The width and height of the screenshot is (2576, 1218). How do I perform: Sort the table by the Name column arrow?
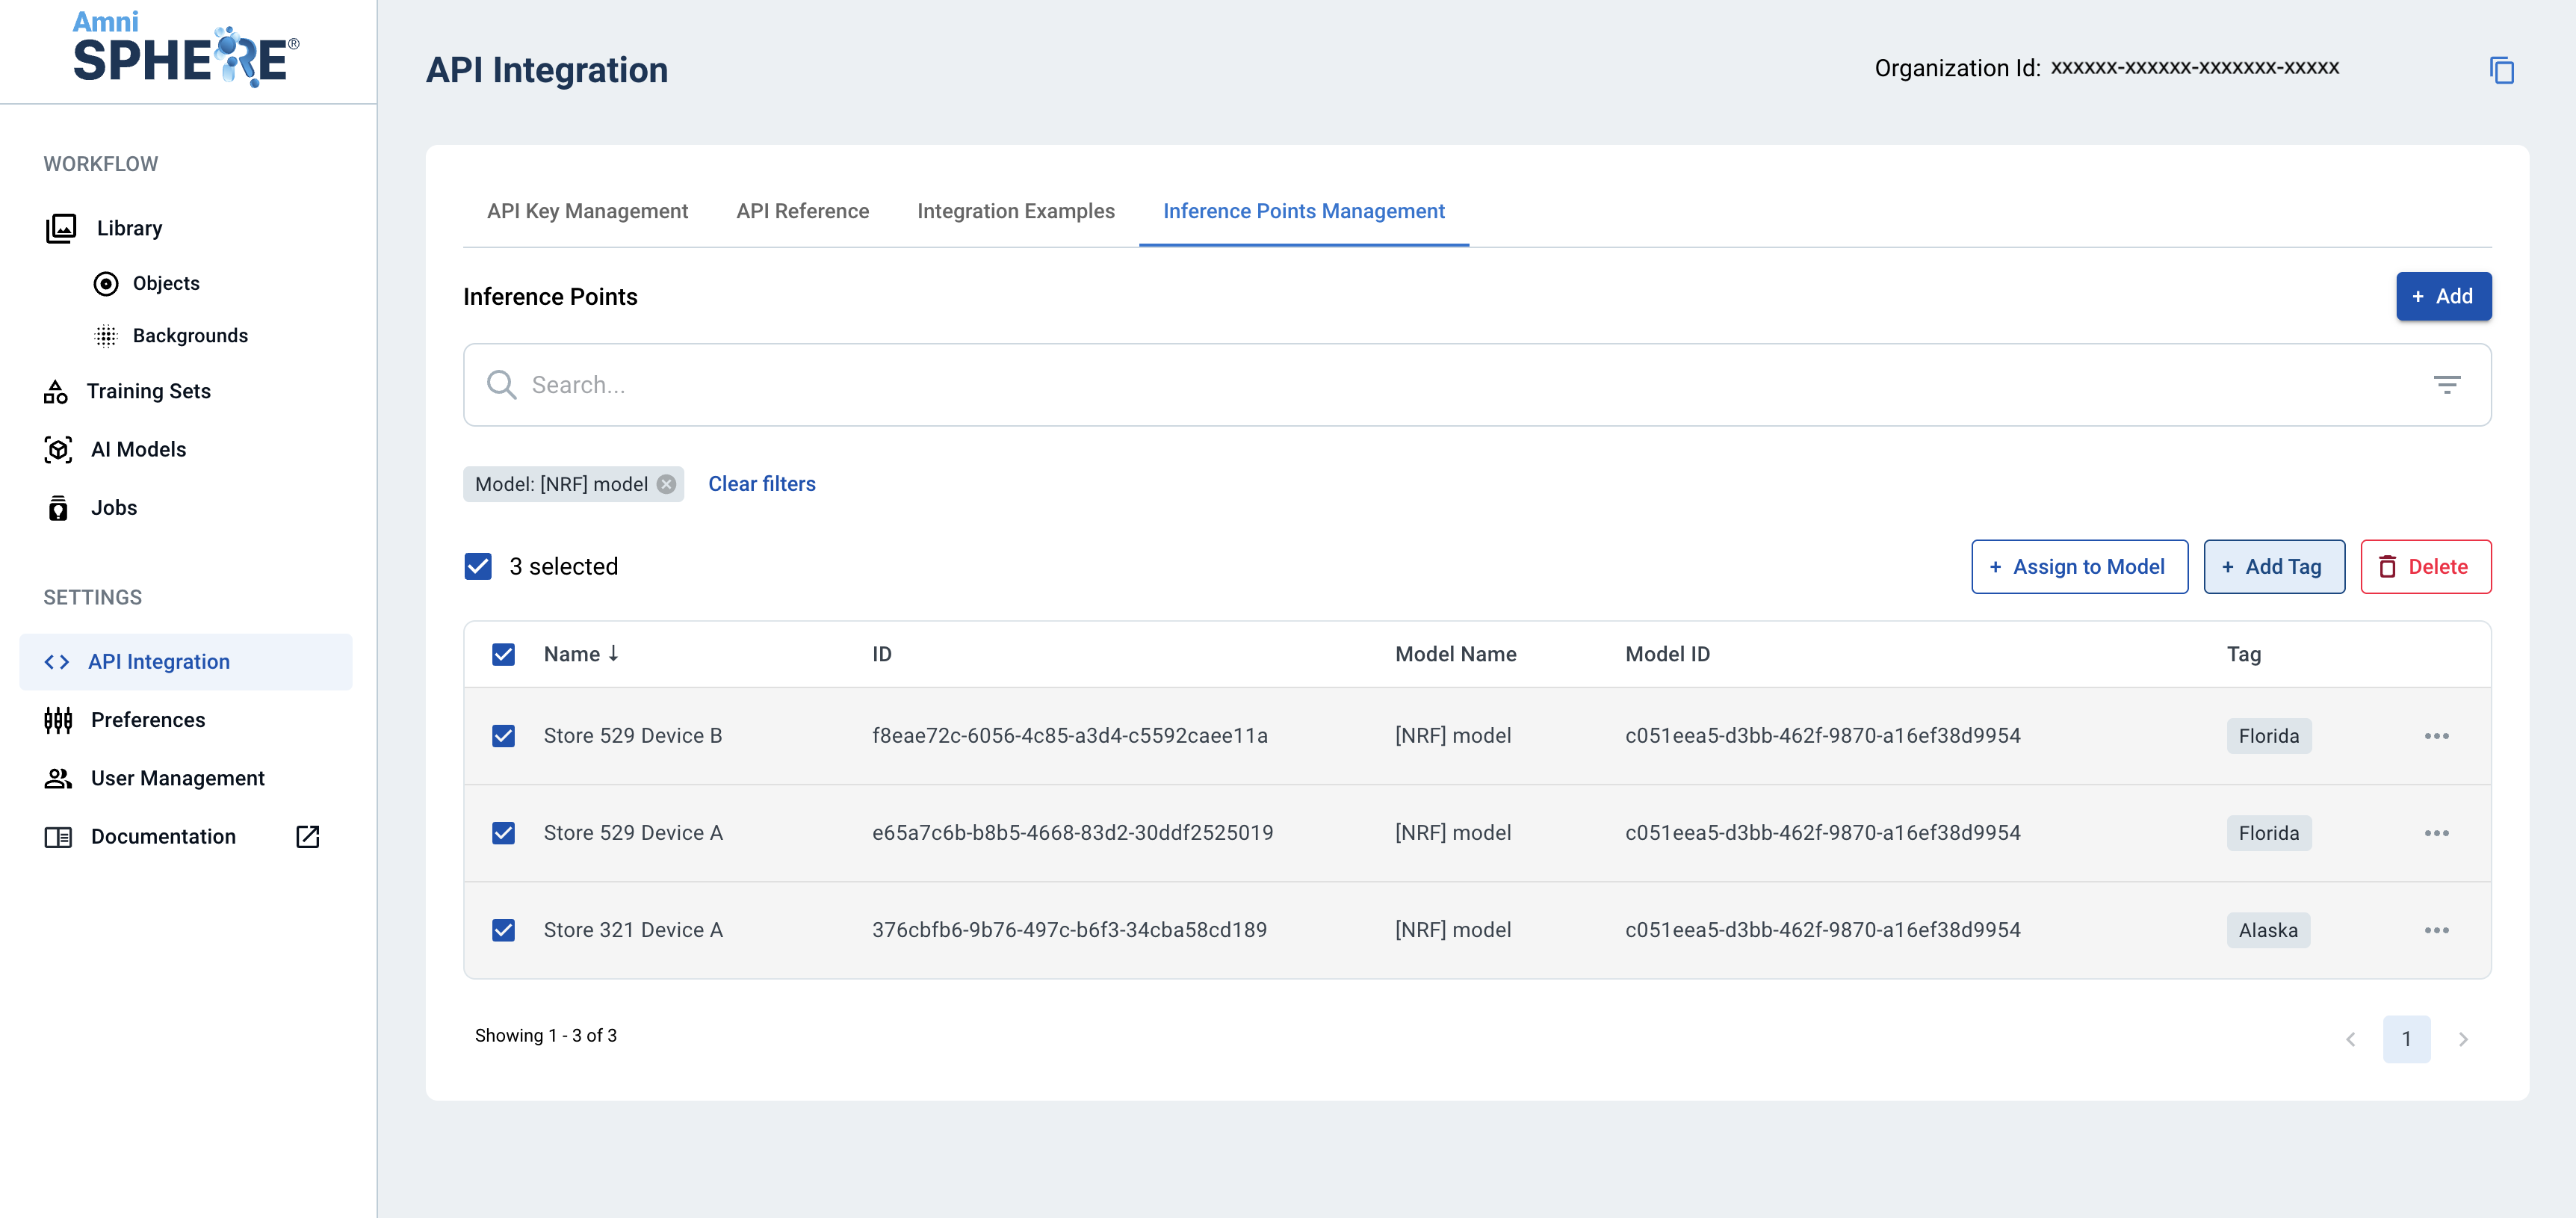click(613, 653)
